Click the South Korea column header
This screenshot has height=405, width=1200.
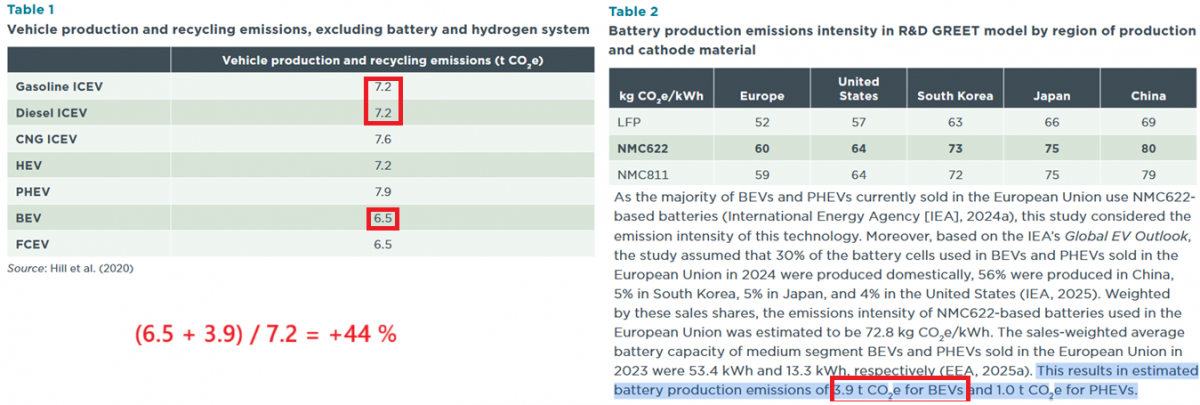coord(954,96)
